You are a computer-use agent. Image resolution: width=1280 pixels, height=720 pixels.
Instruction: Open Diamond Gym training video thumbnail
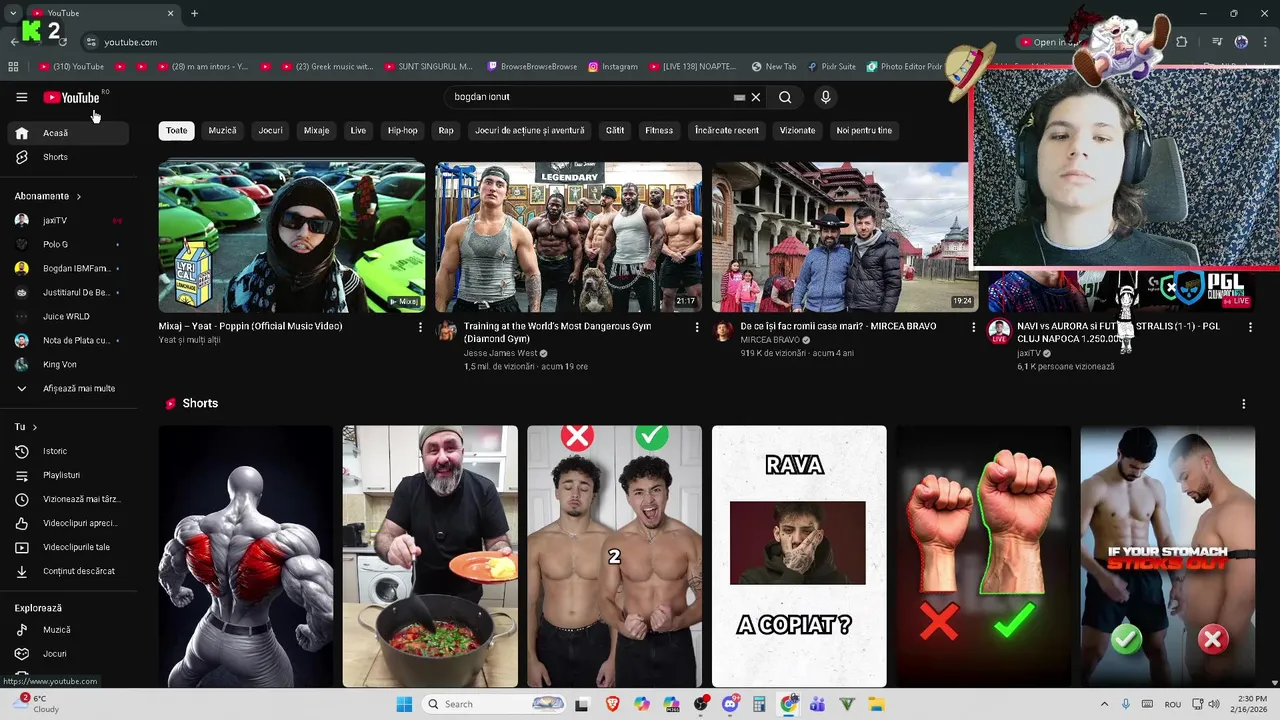568,237
